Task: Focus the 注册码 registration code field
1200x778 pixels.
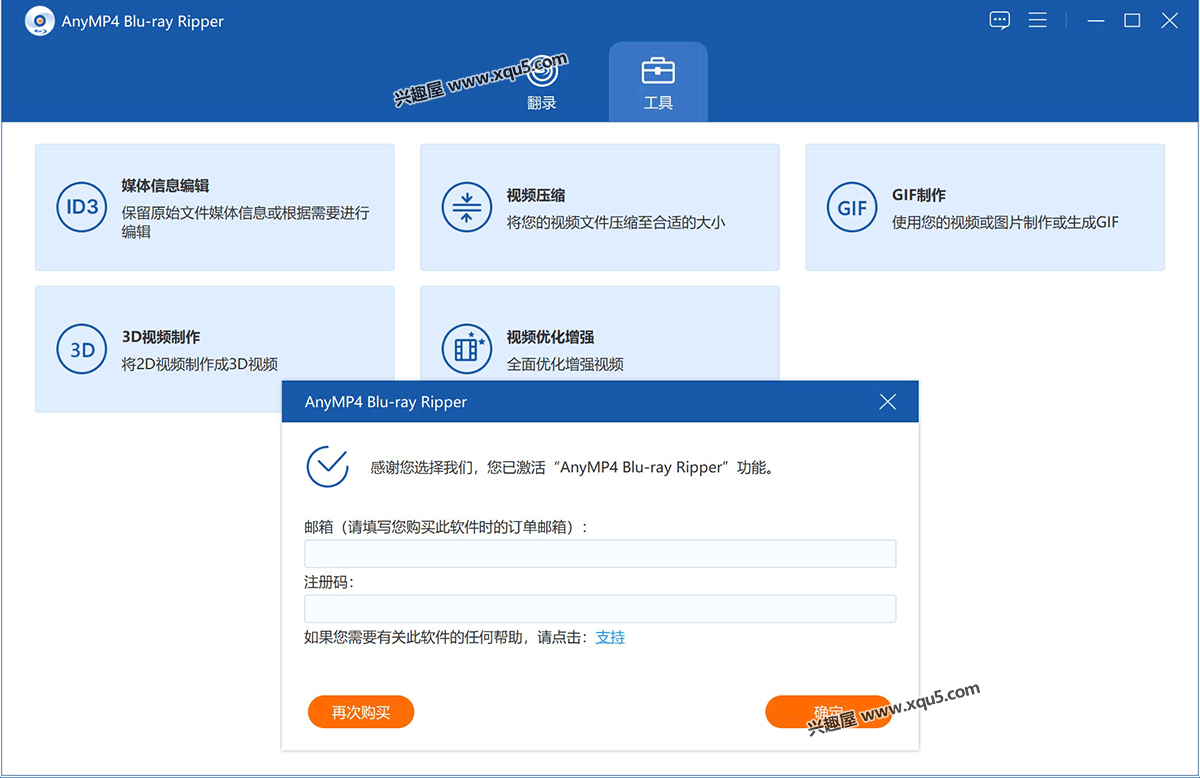Action: pyautogui.click(x=600, y=609)
